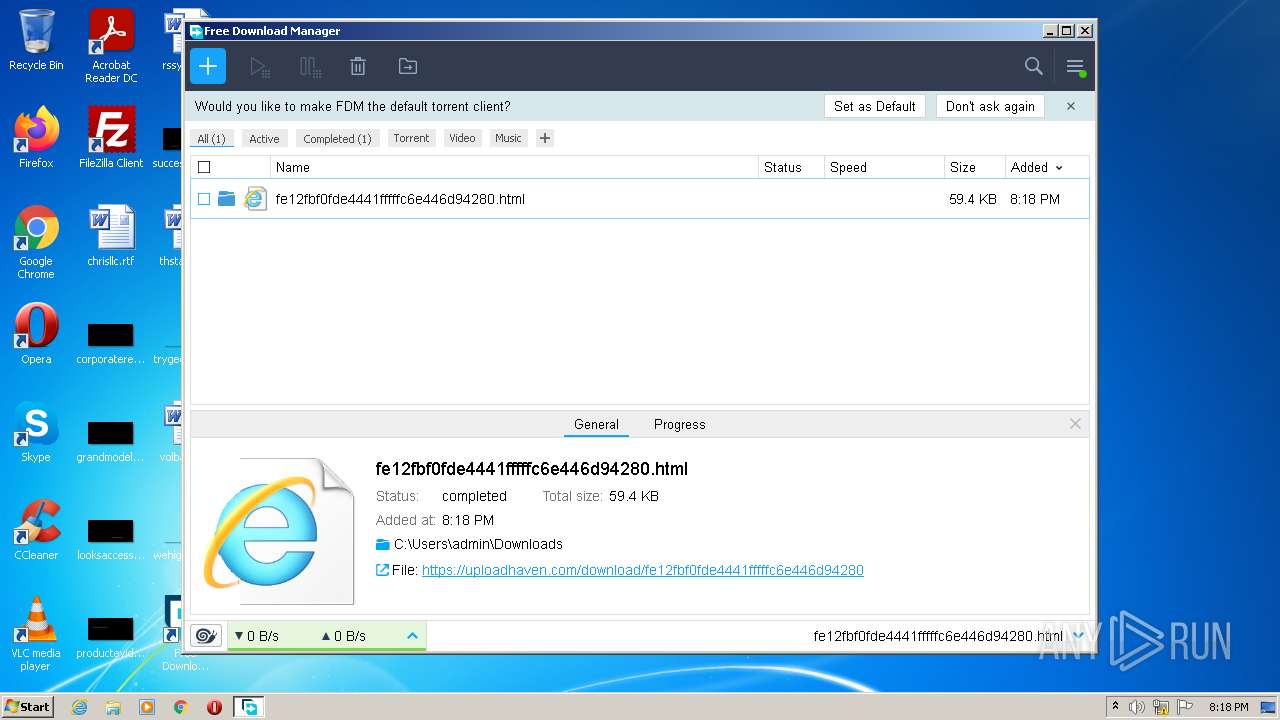
Task: Select the fe12fbf0fde4441fffffc6e446d94280.html row name
Action: click(400, 199)
